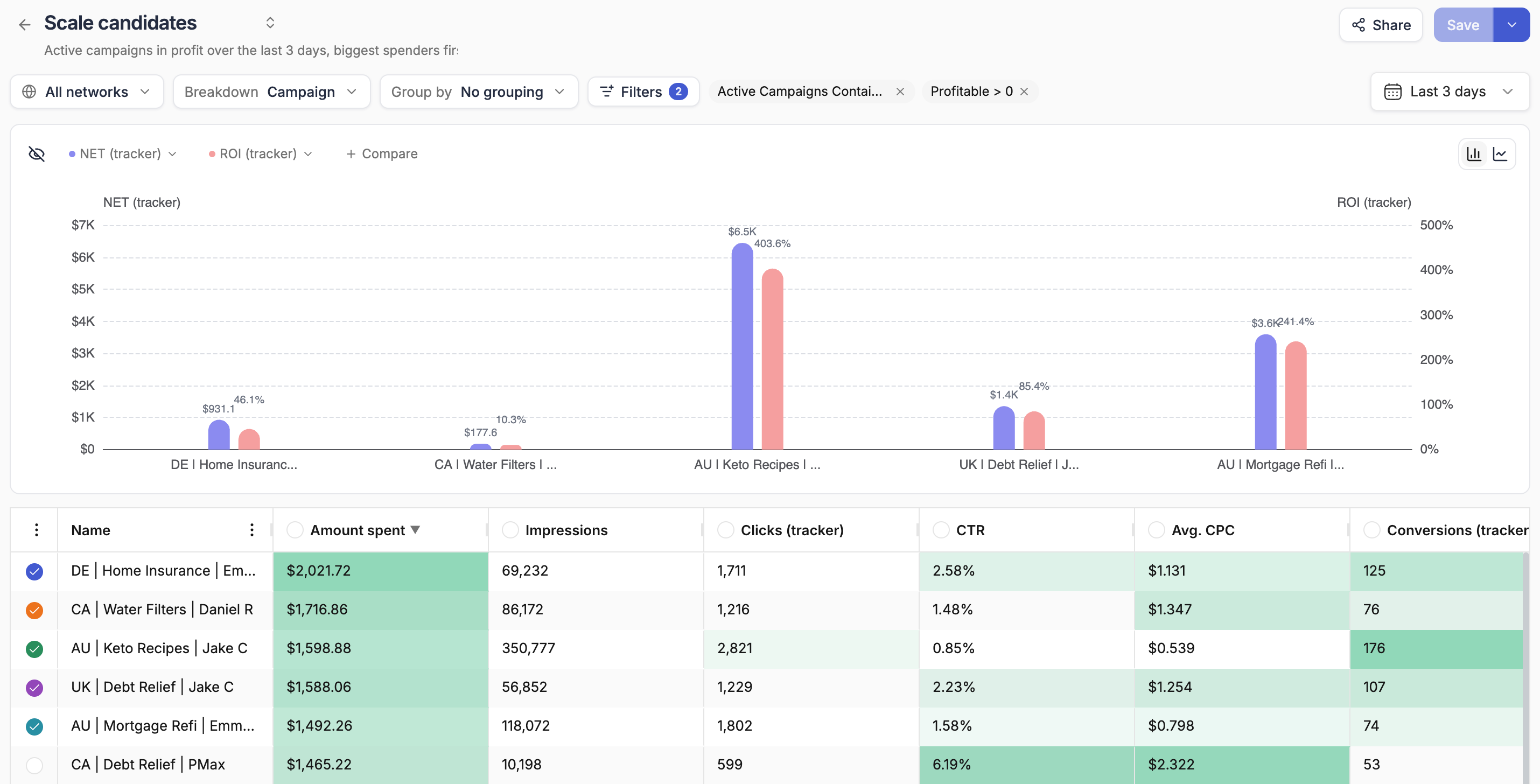Screen dimensions: 1540x784
Task: Click the 1,229 clicks cell
Action: [811, 687]
